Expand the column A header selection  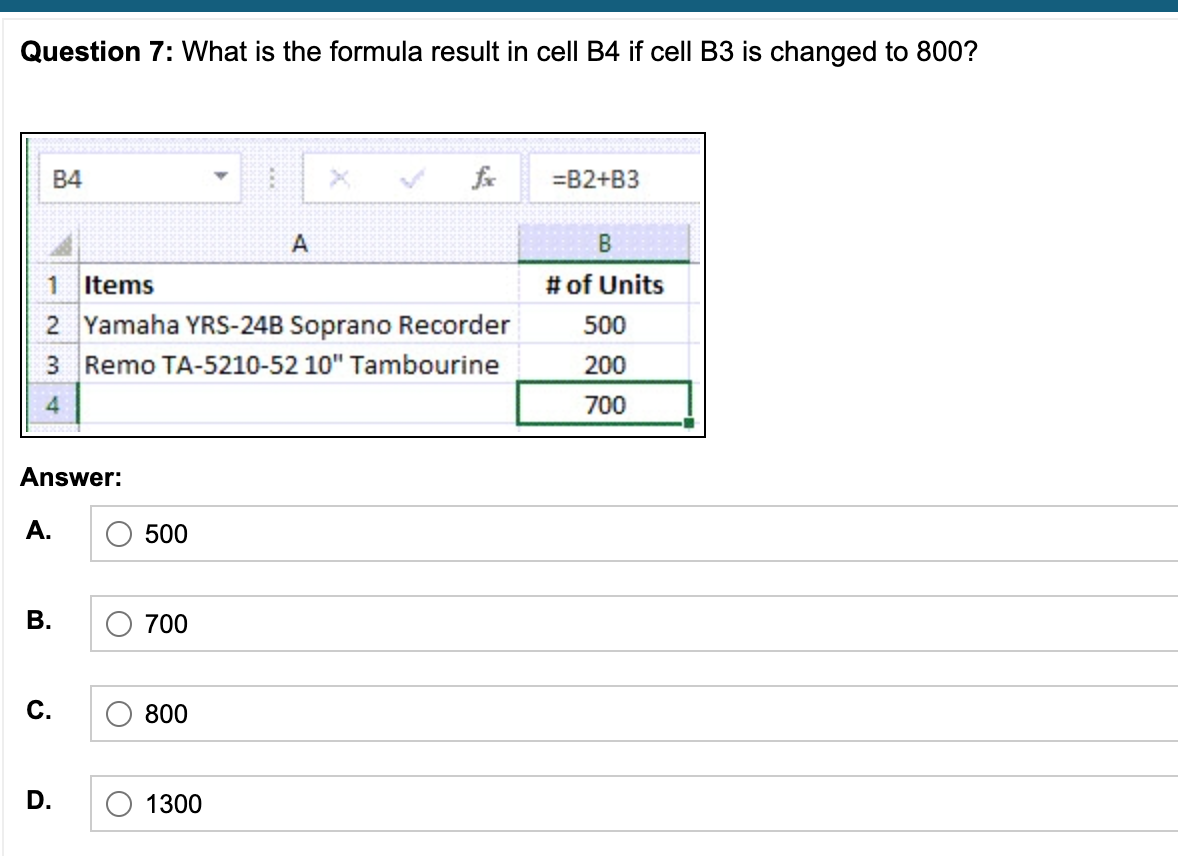(298, 242)
